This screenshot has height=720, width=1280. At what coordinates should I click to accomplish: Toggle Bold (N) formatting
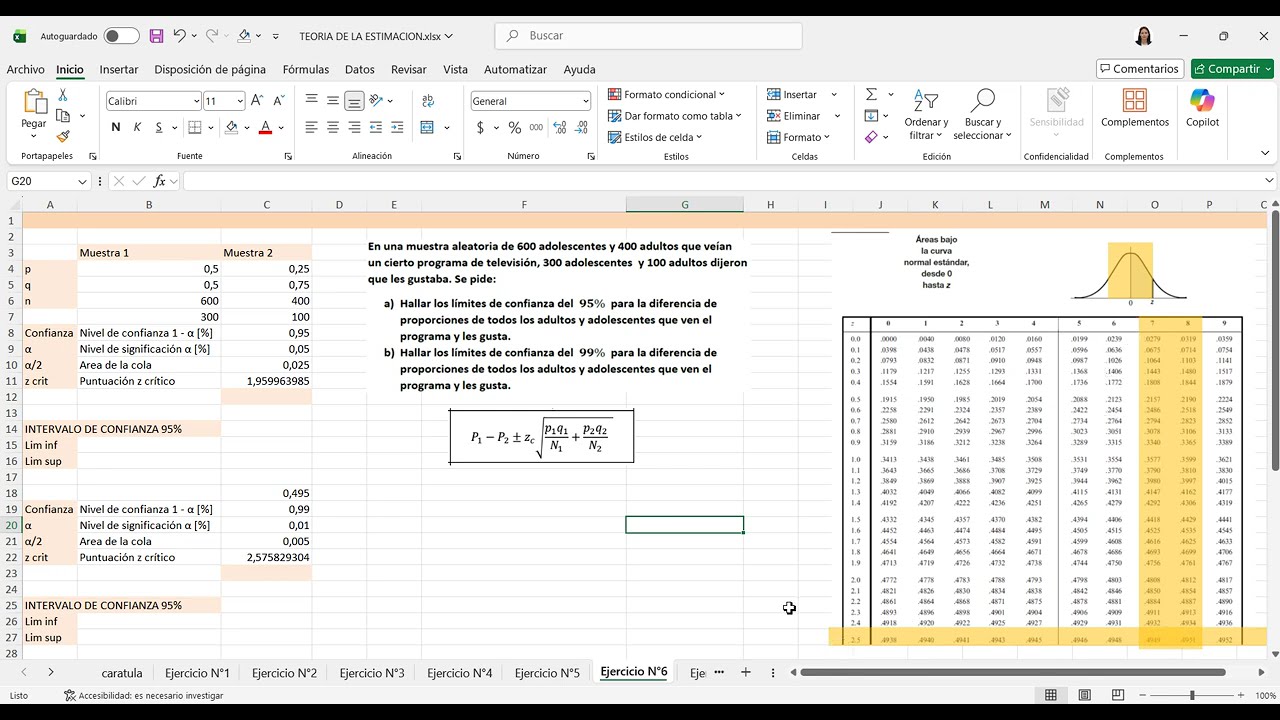click(116, 127)
